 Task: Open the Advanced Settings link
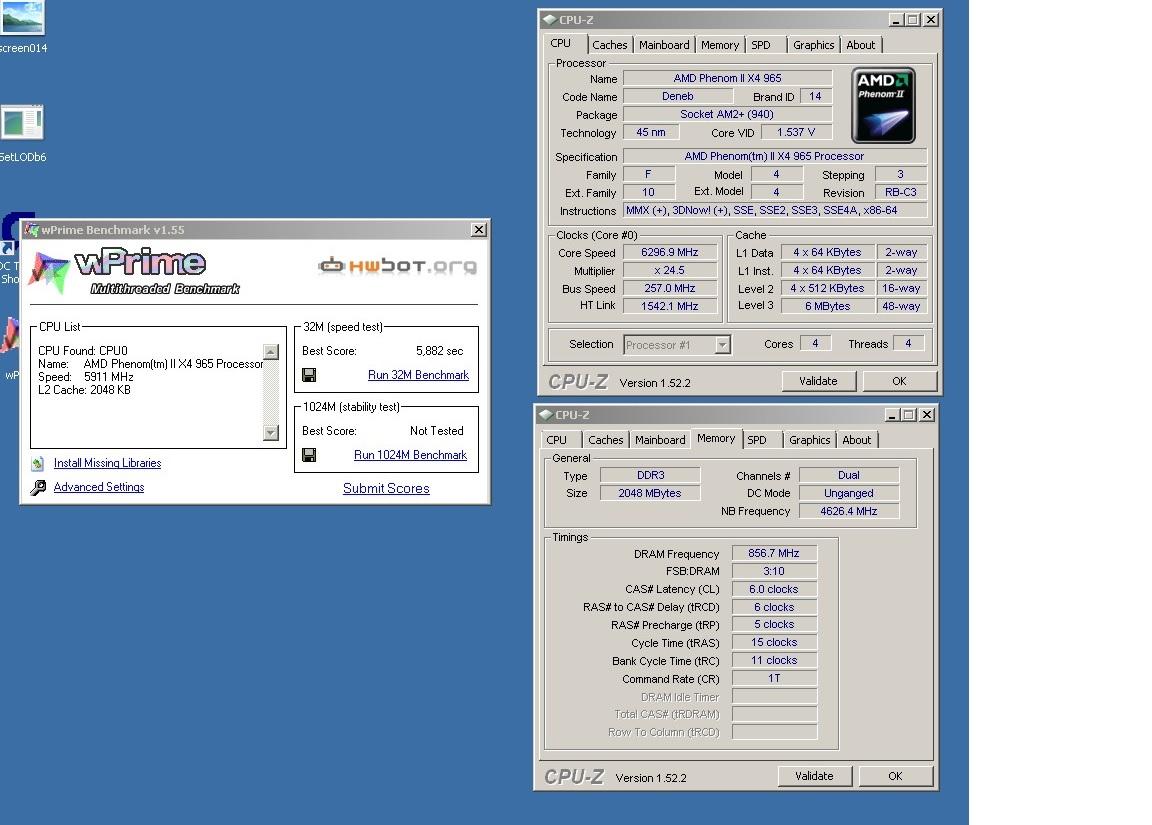99,488
